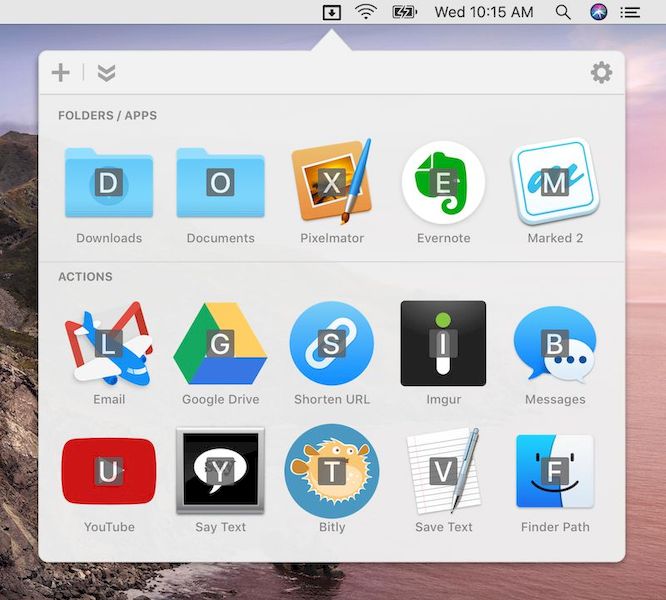Open the Downloads folder icon

pyautogui.click(x=109, y=183)
